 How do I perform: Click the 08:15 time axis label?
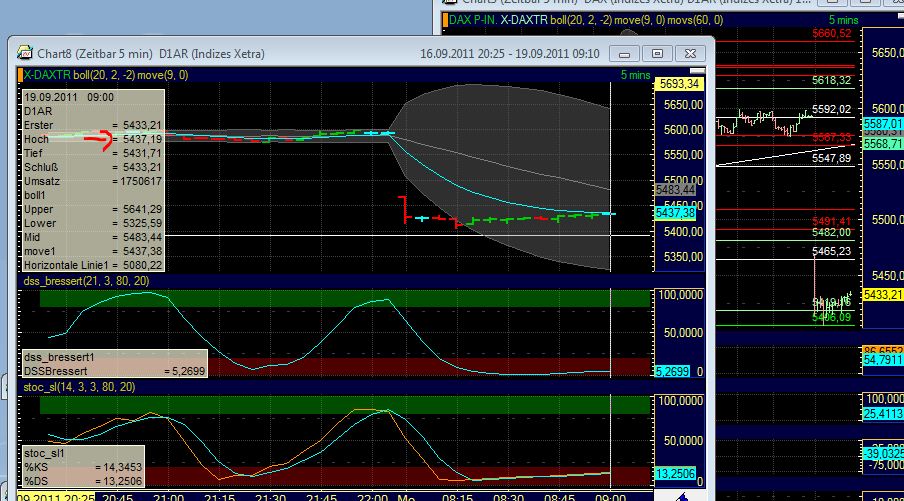pos(457,497)
